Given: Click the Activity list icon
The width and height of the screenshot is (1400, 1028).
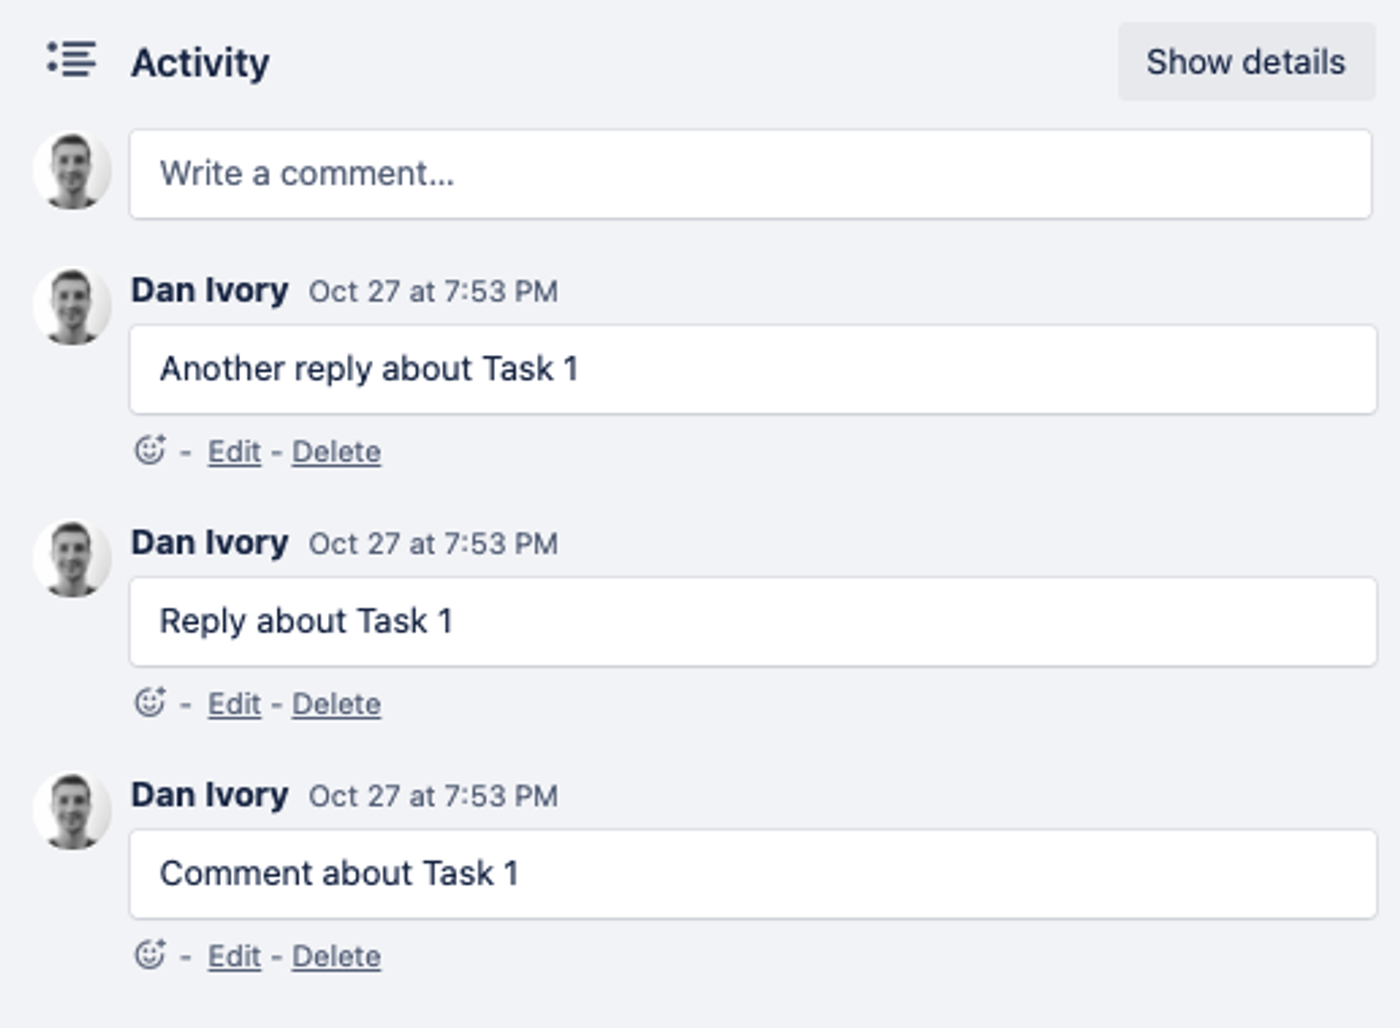Looking at the screenshot, I should pos(72,60).
